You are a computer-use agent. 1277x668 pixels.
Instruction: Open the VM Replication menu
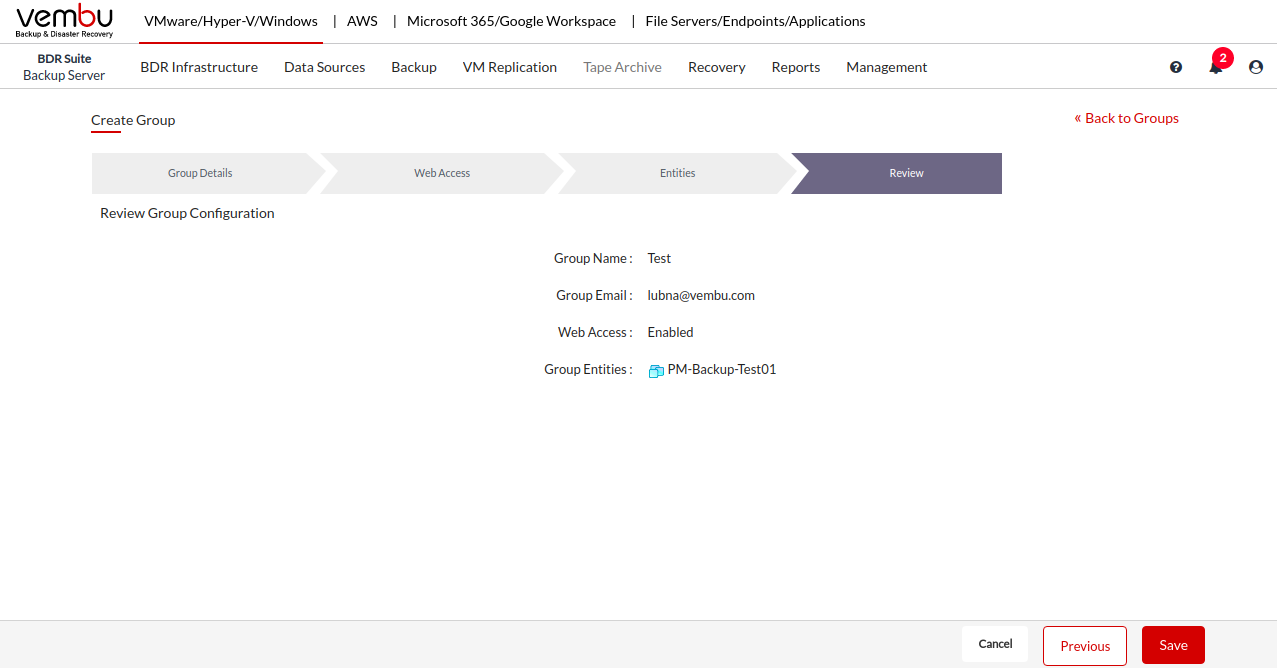pos(510,67)
